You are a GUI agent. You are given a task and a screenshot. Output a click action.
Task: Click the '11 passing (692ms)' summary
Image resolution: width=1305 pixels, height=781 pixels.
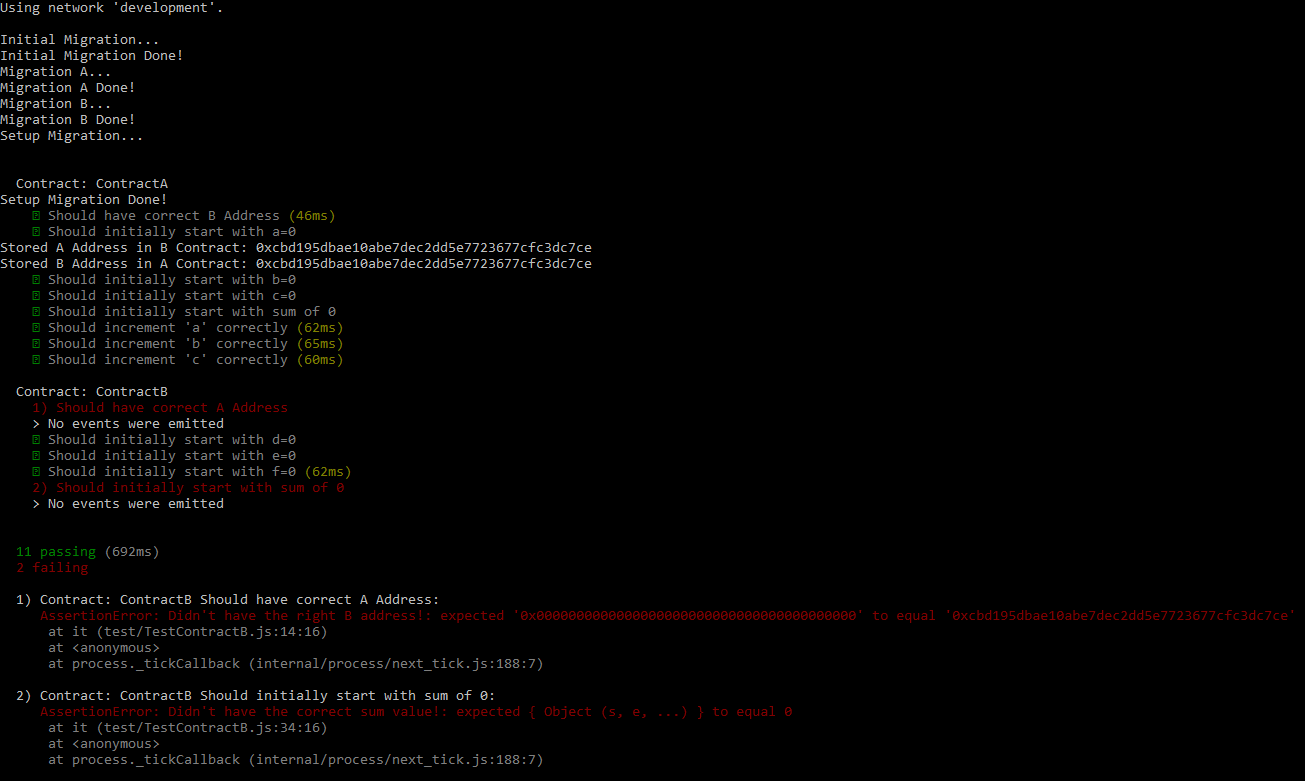coord(88,552)
